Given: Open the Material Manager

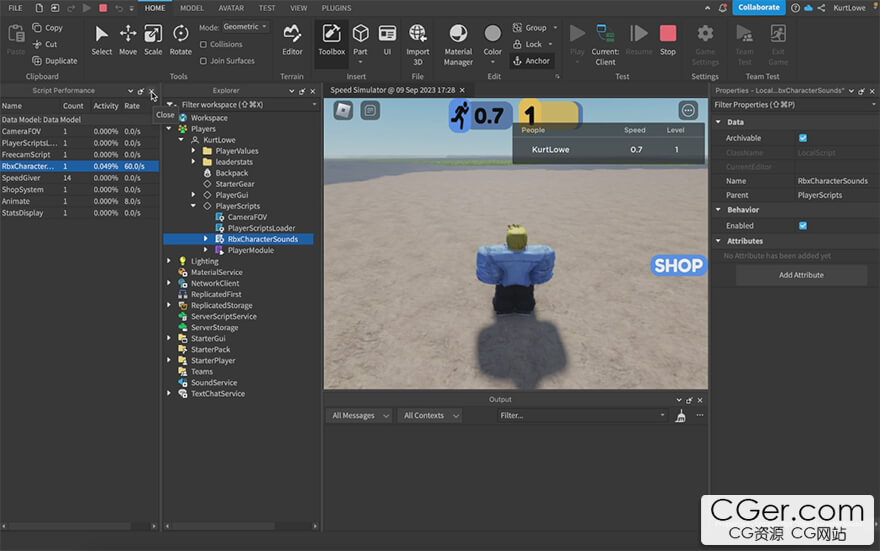Looking at the screenshot, I should point(458,45).
